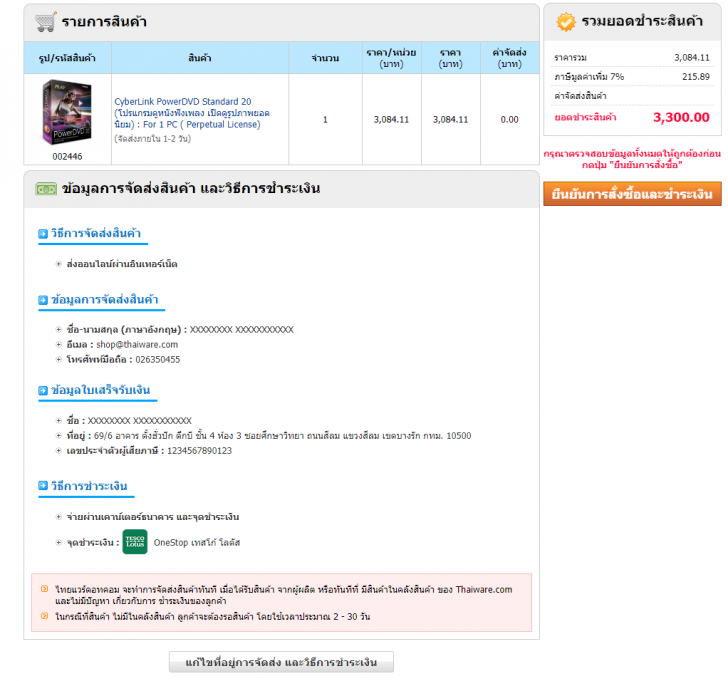728x681 pixels.
Task: Click the total amount 3,300.00
Action: tap(681, 117)
